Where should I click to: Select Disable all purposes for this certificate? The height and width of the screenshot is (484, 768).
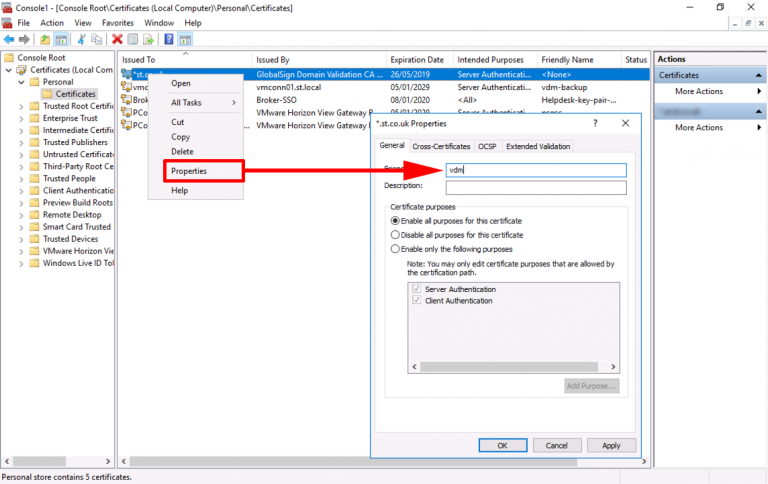pyautogui.click(x=395, y=235)
